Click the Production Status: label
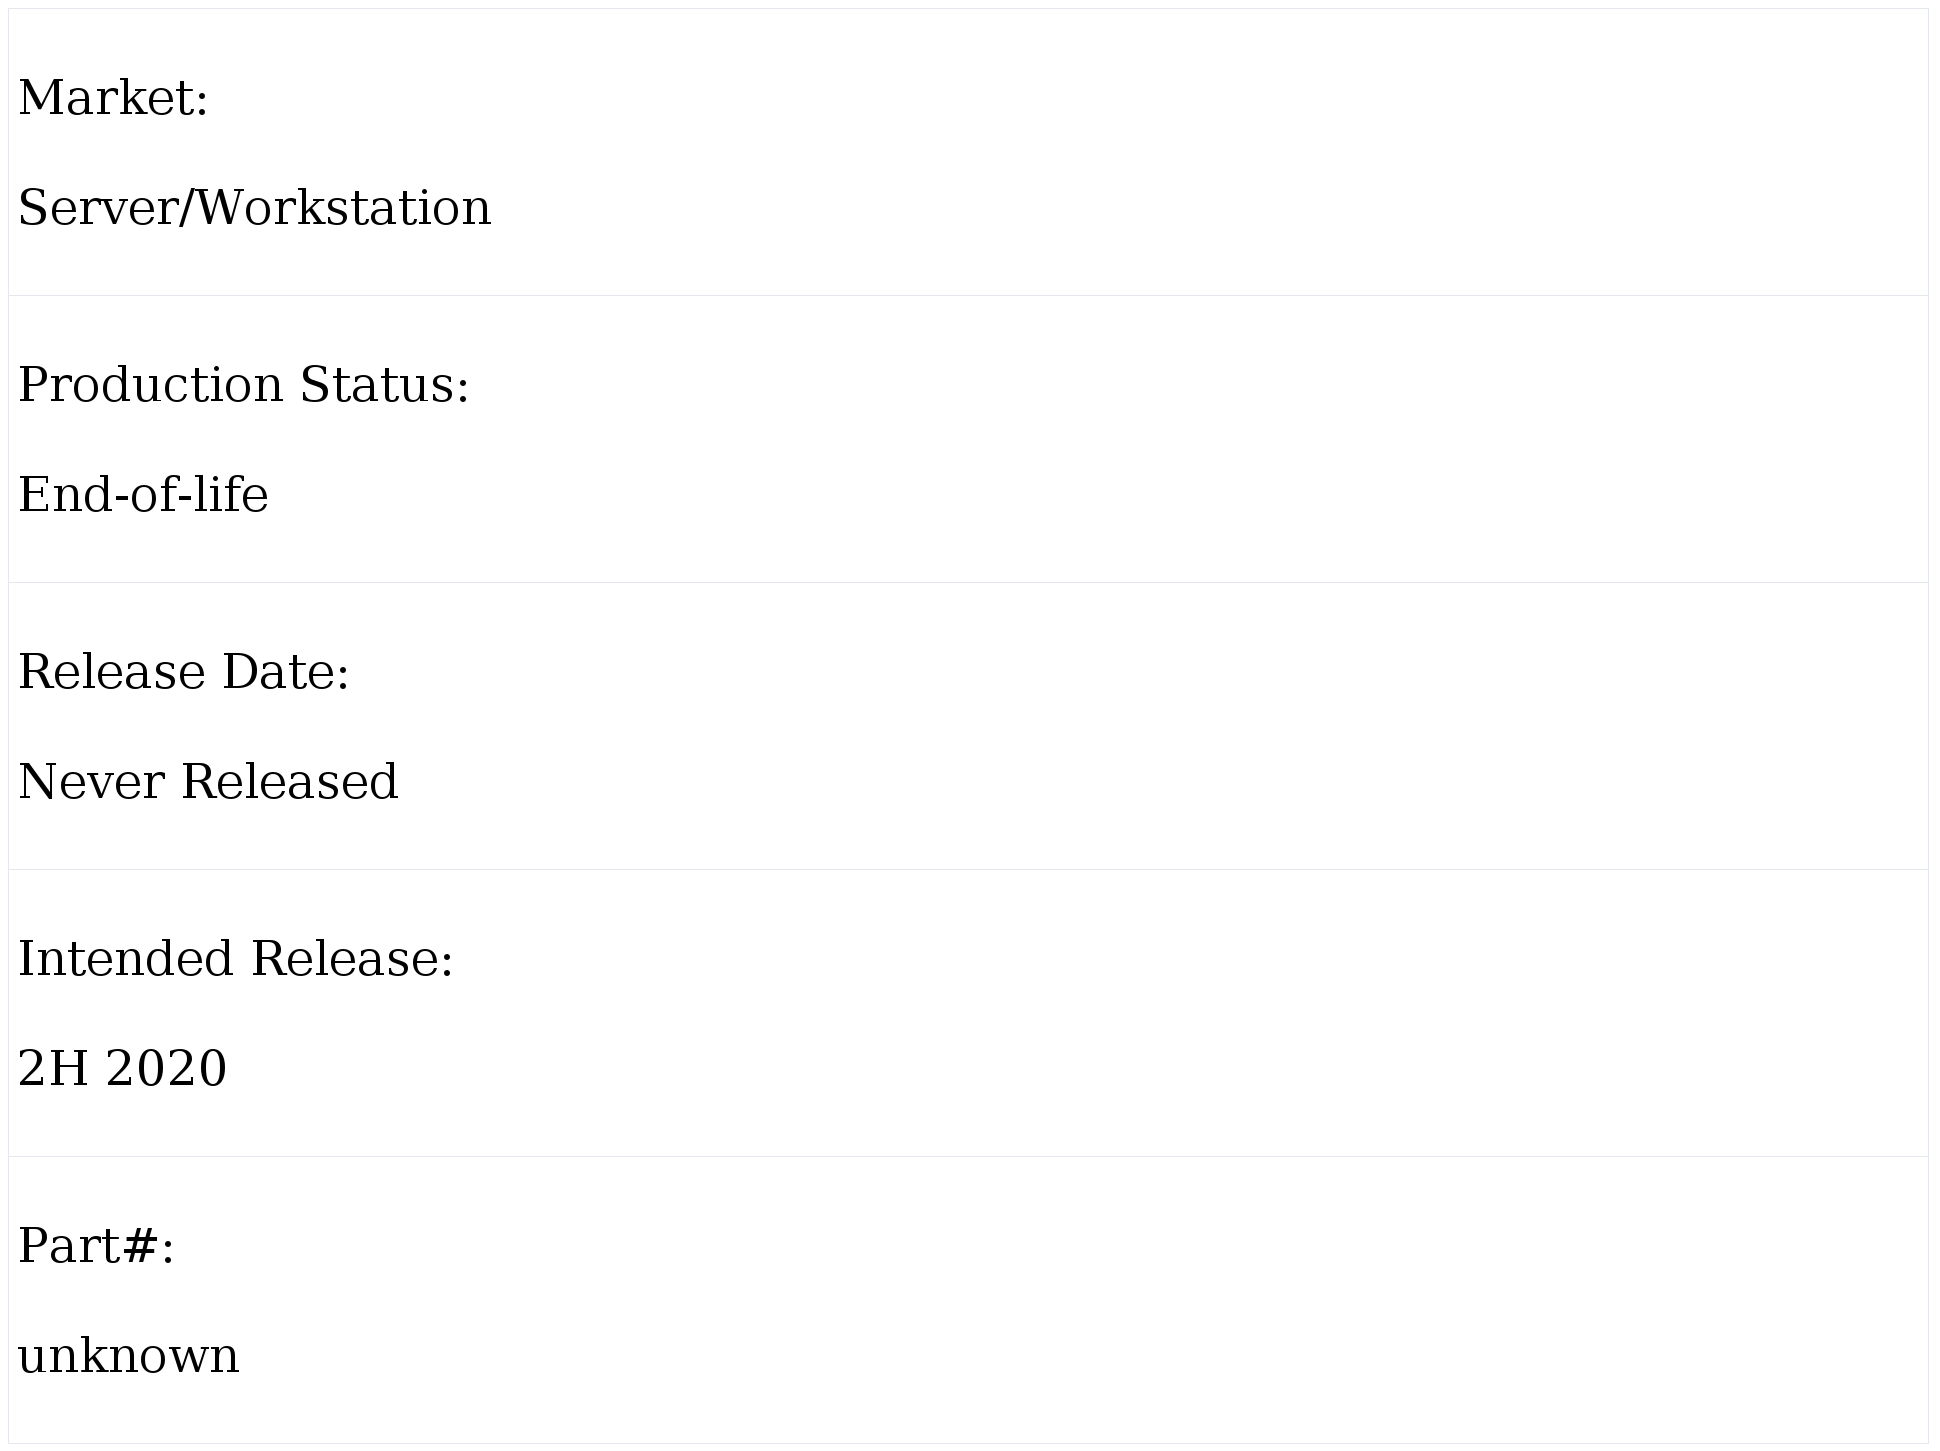Screen dimensions: 1940x1451 point(243,386)
